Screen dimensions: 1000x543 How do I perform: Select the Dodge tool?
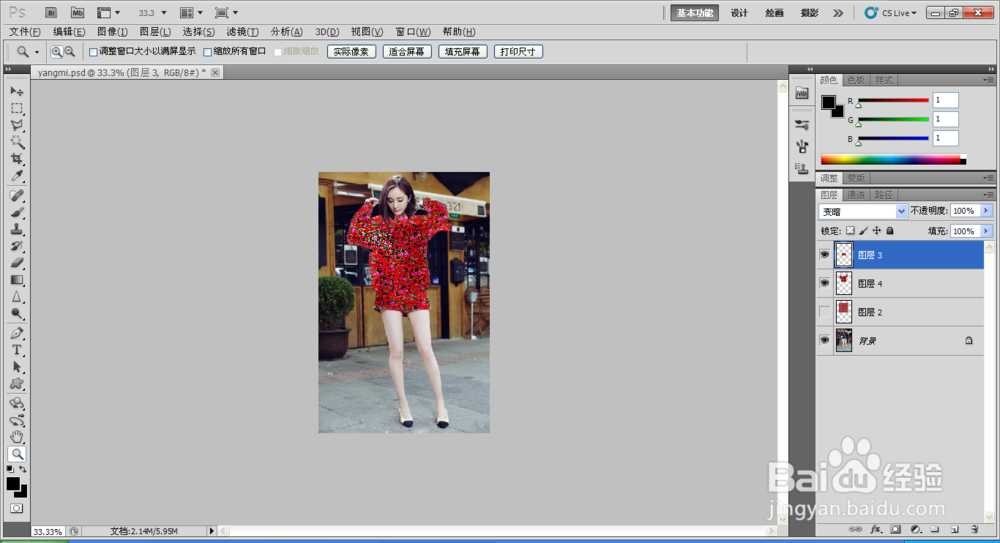click(17, 314)
